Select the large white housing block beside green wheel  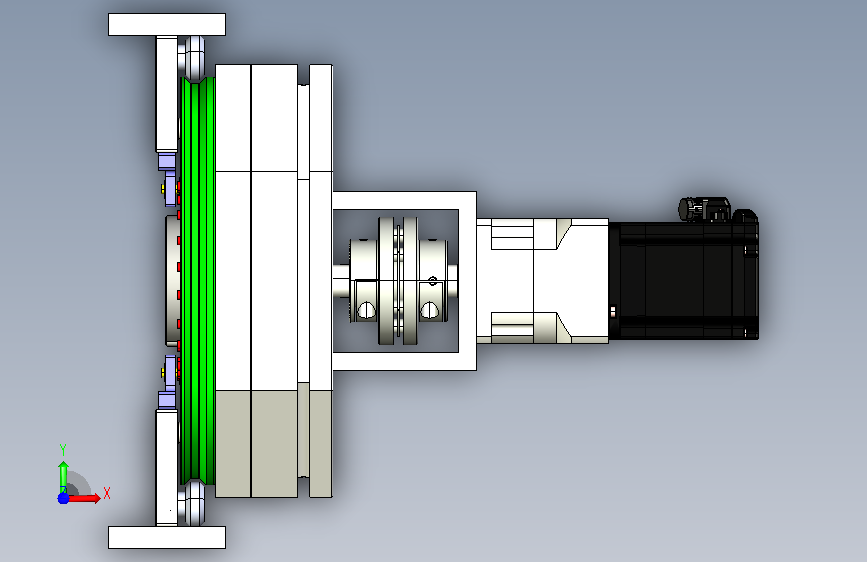coord(256,281)
